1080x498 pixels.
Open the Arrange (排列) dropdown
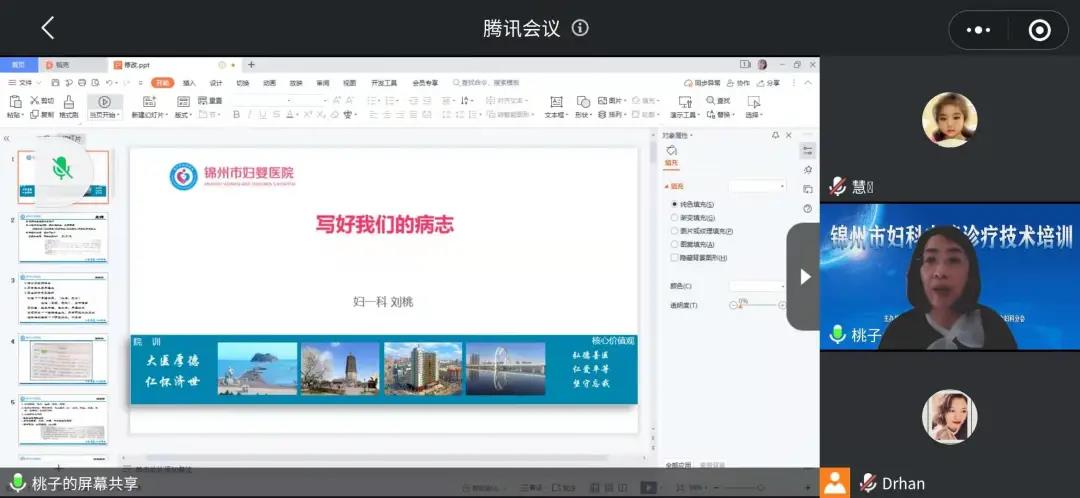(x=610, y=114)
